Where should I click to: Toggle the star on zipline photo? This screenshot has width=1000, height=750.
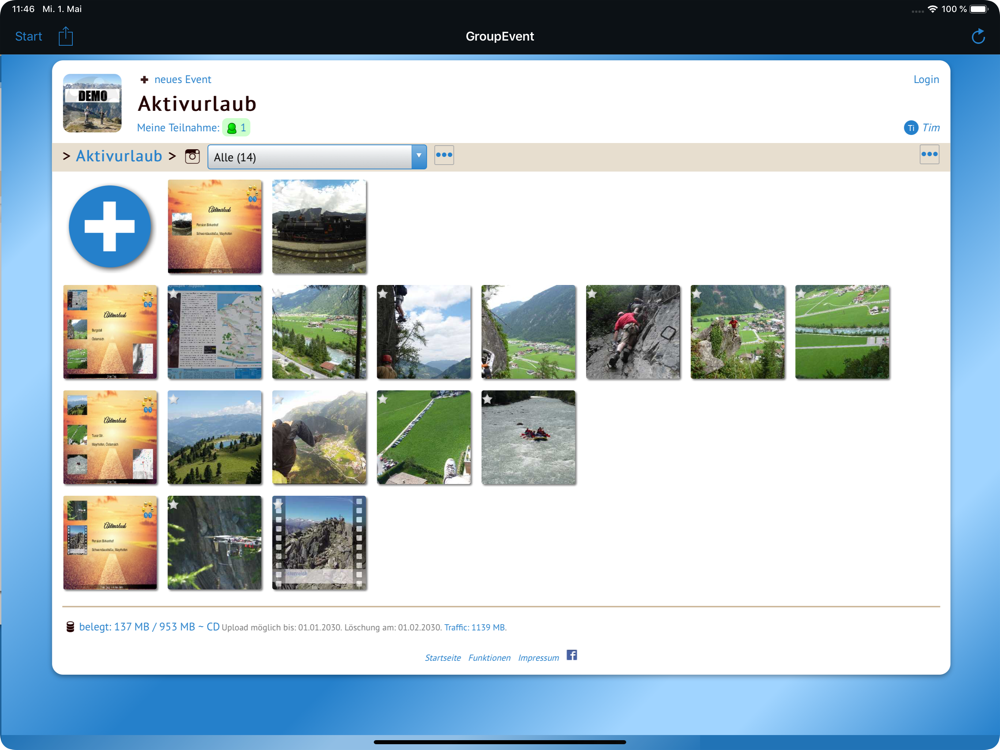pos(173,504)
